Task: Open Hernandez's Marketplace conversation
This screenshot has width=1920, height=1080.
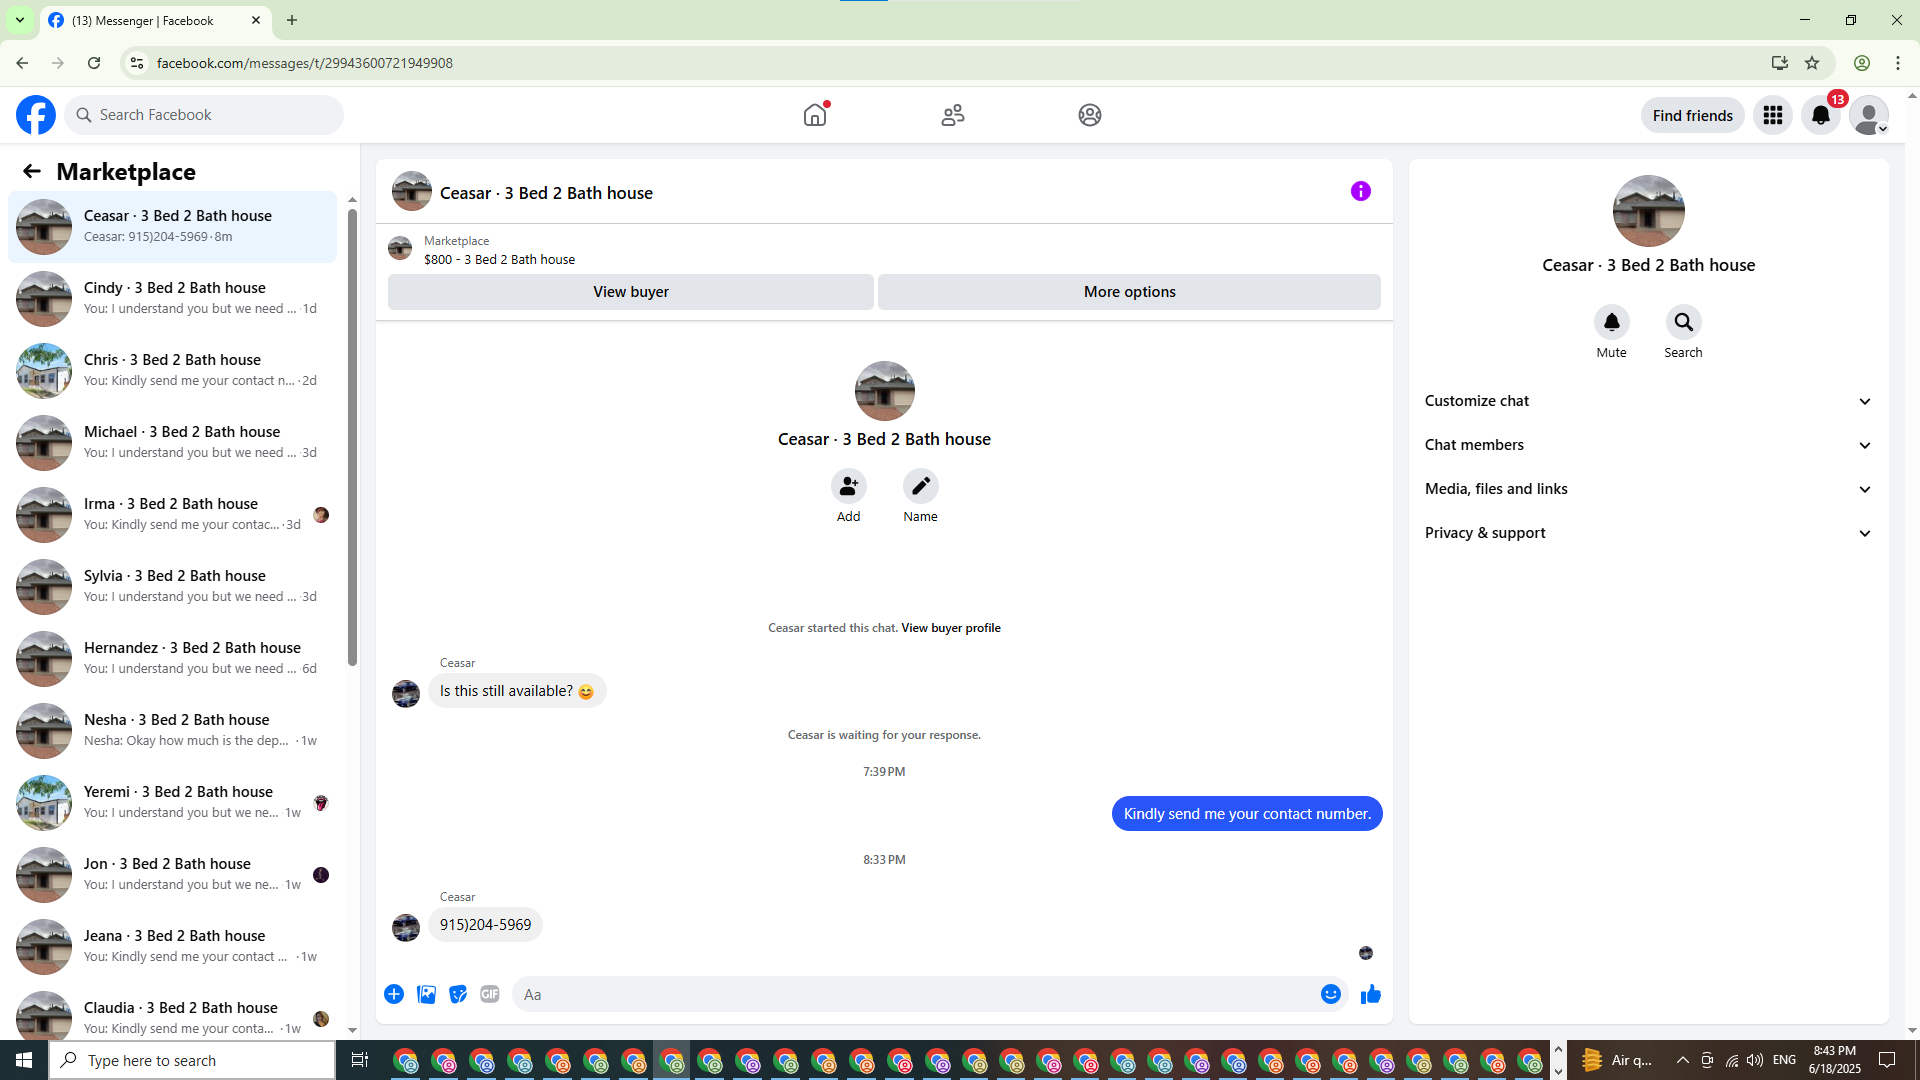Action: tap(172, 658)
